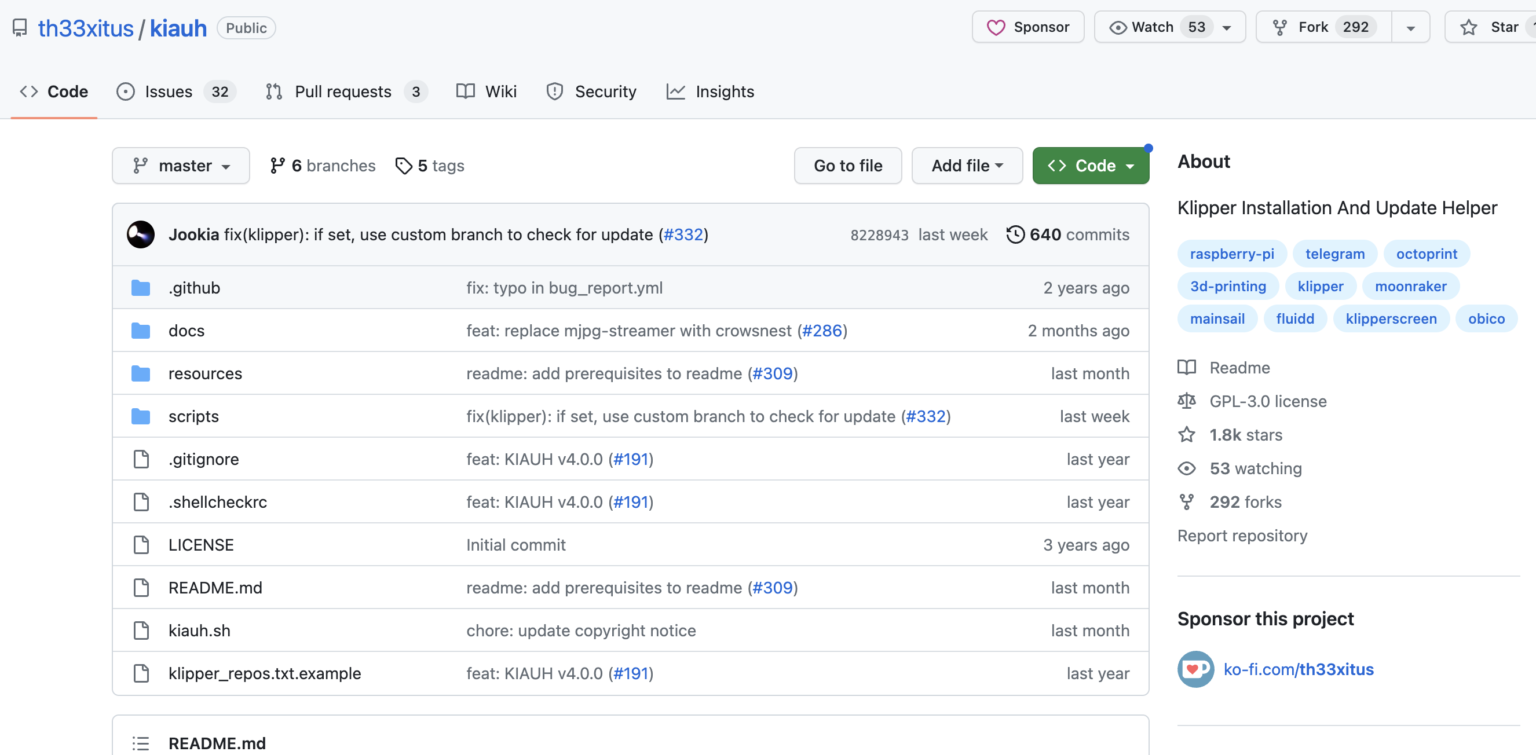Image resolution: width=1536 pixels, height=755 pixels.
Task: Click the tags label icon
Action: pyautogui.click(x=404, y=166)
